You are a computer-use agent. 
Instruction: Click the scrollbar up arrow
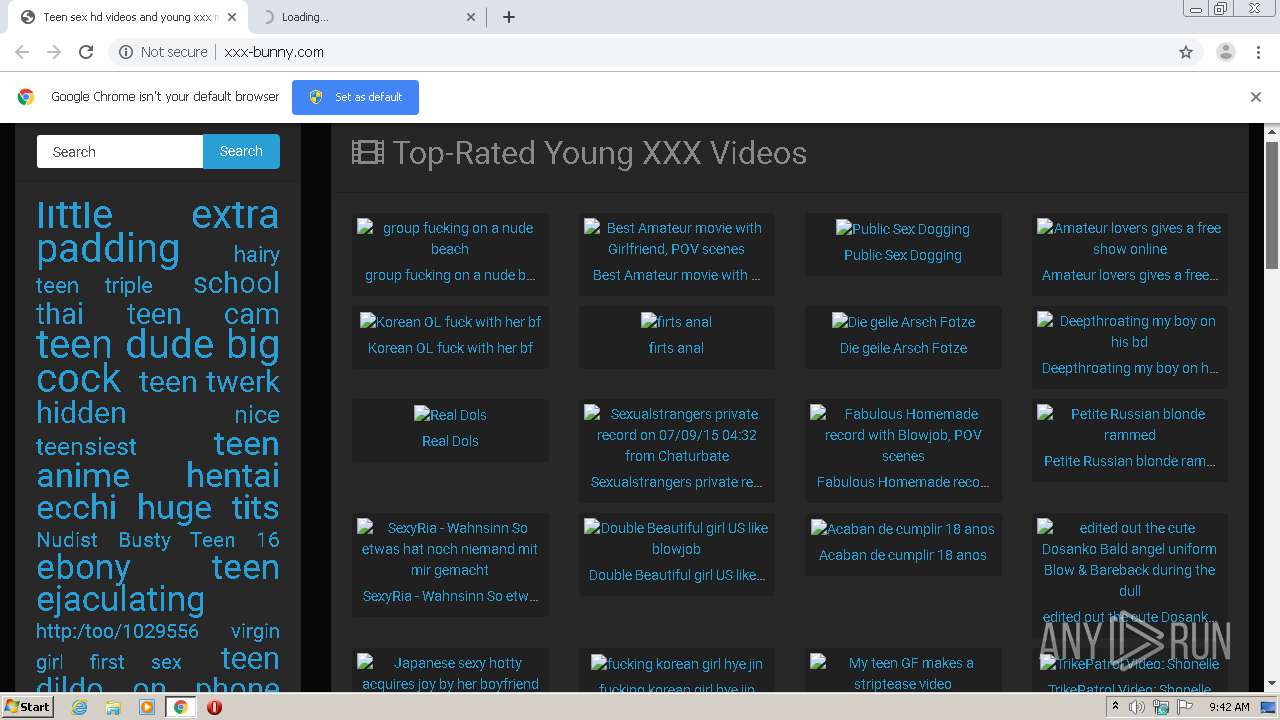pos(1272,131)
